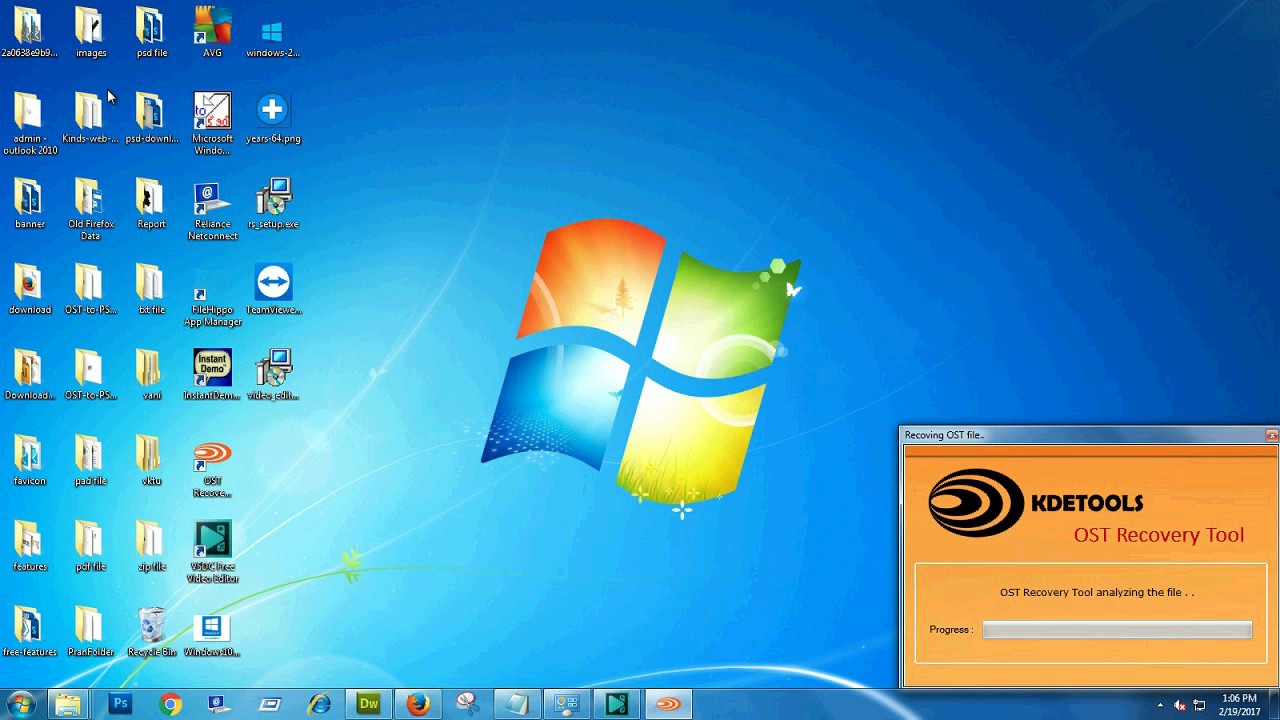The height and width of the screenshot is (720, 1280).
Task: Open the Snipping Tool taskbar icon
Action: pos(467,704)
